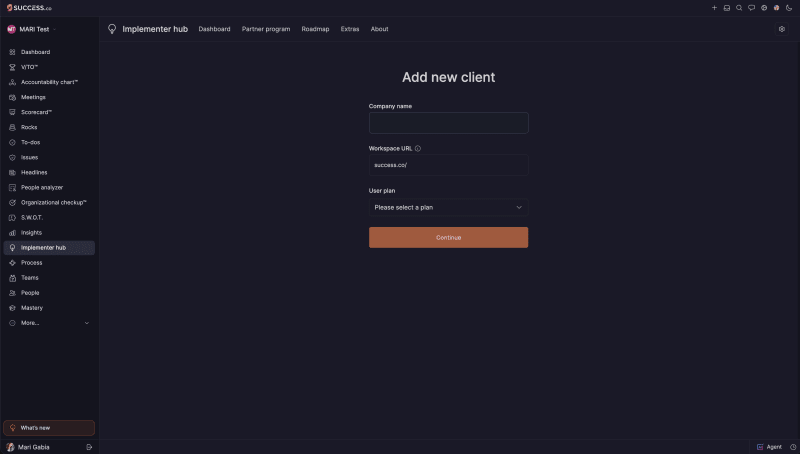Image resolution: width=800 pixels, height=454 pixels.
Task: Click the search magnifier icon
Action: pyautogui.click(x=739, y=8)
